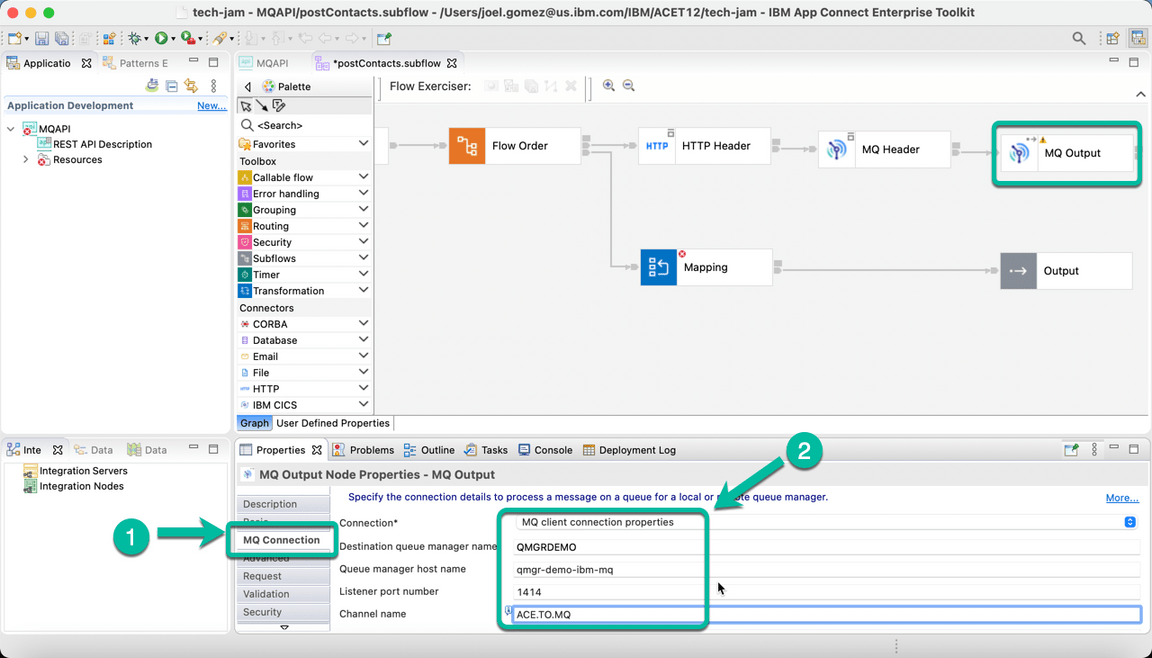Click the New link in Application Development
This screenshot has height=658, width=1152.
click(211, 105)
